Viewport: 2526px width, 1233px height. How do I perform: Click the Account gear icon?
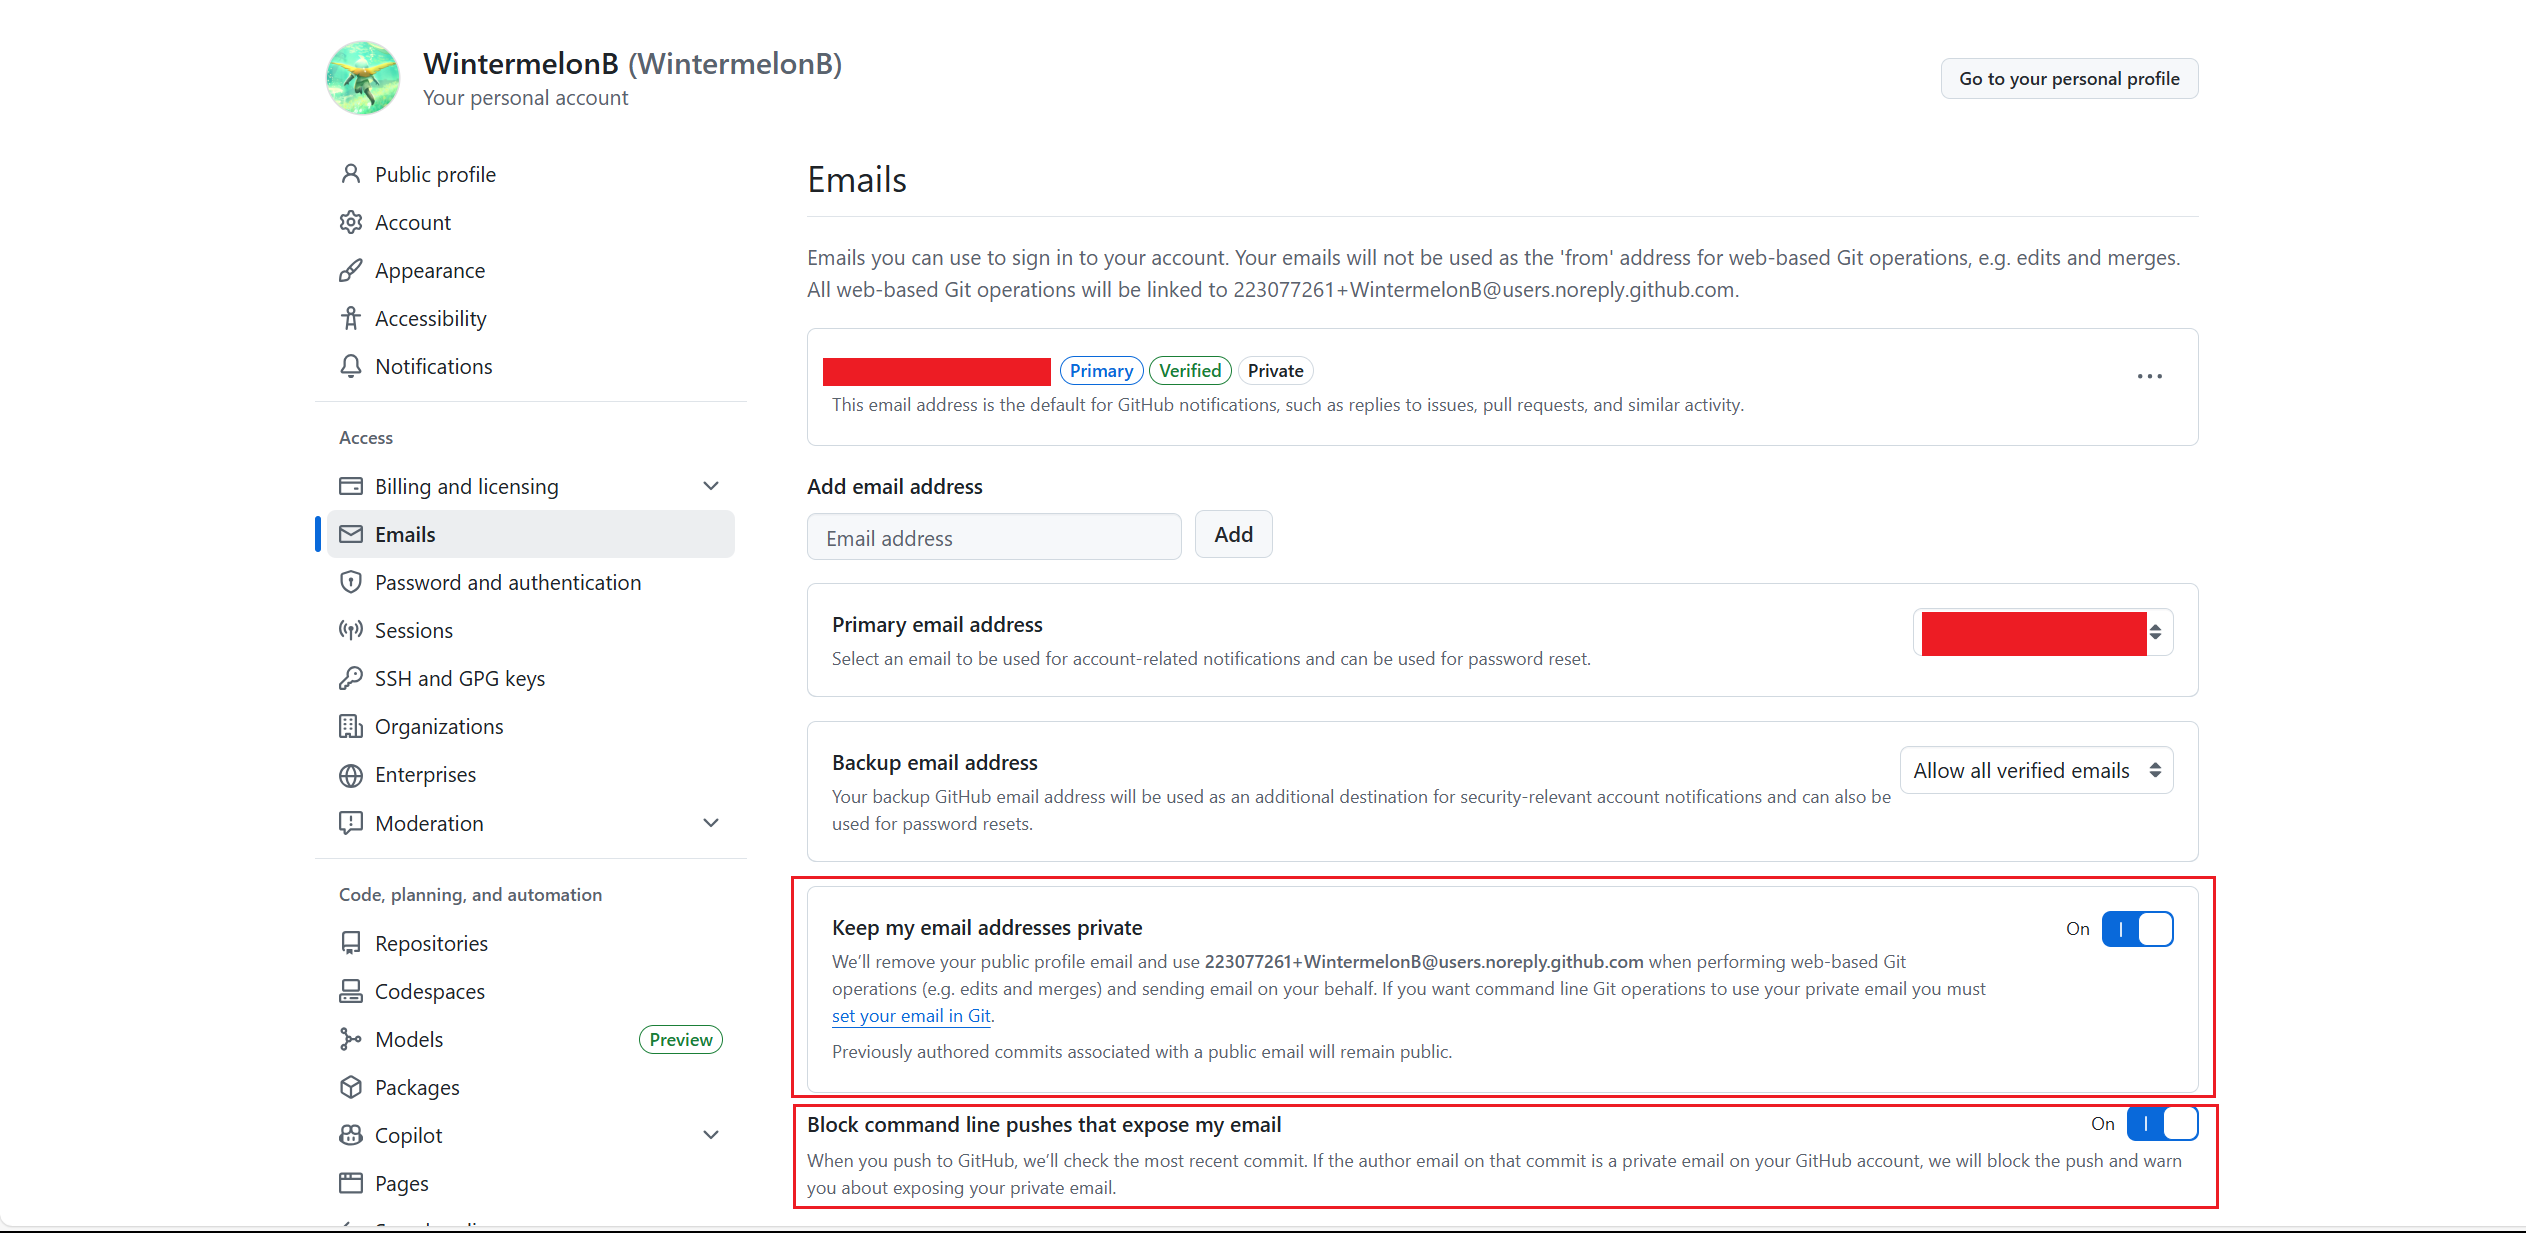pyautogui.click(x=350, y=222)
